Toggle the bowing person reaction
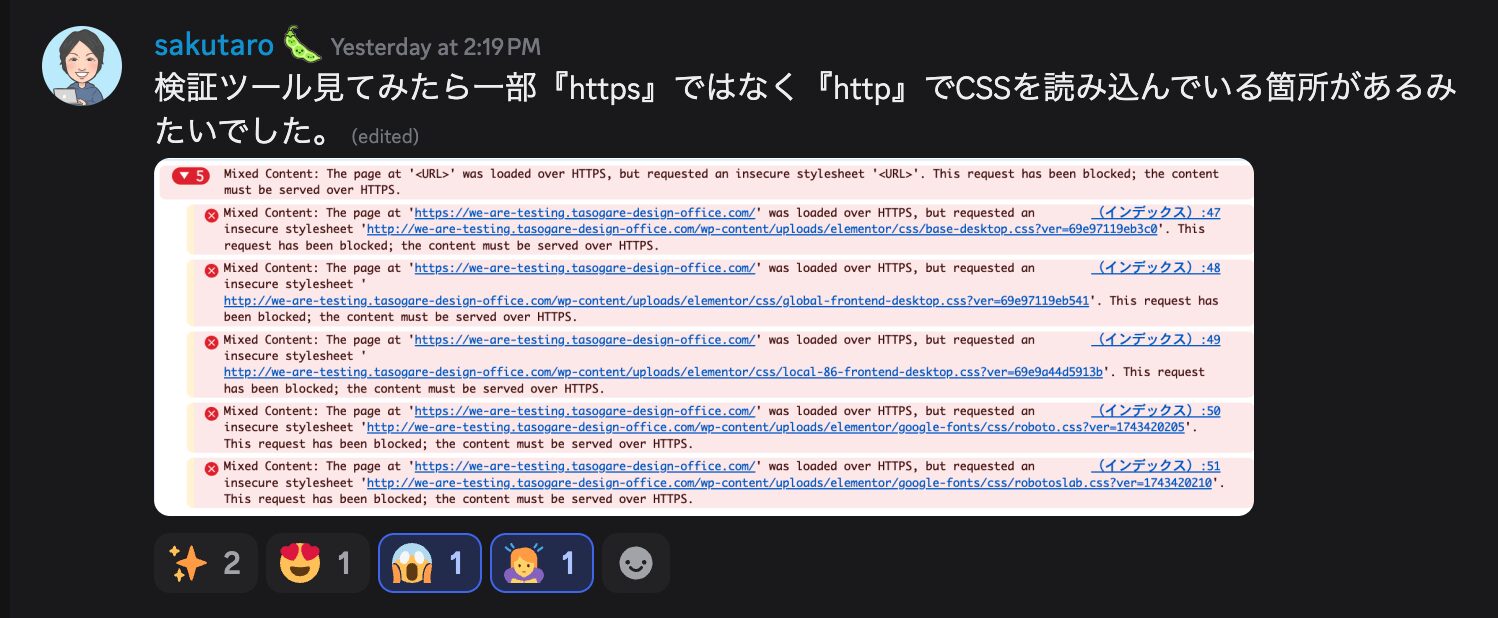The image size is (1498, 618). click(x=542, y=563)
